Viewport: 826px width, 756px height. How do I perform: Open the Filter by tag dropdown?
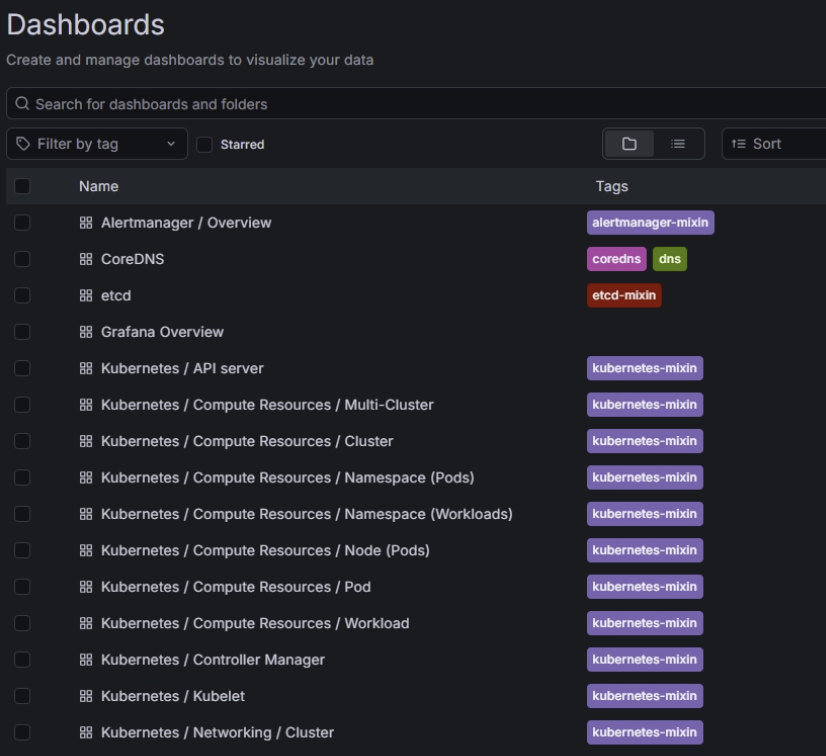click(x=96, y=144)
